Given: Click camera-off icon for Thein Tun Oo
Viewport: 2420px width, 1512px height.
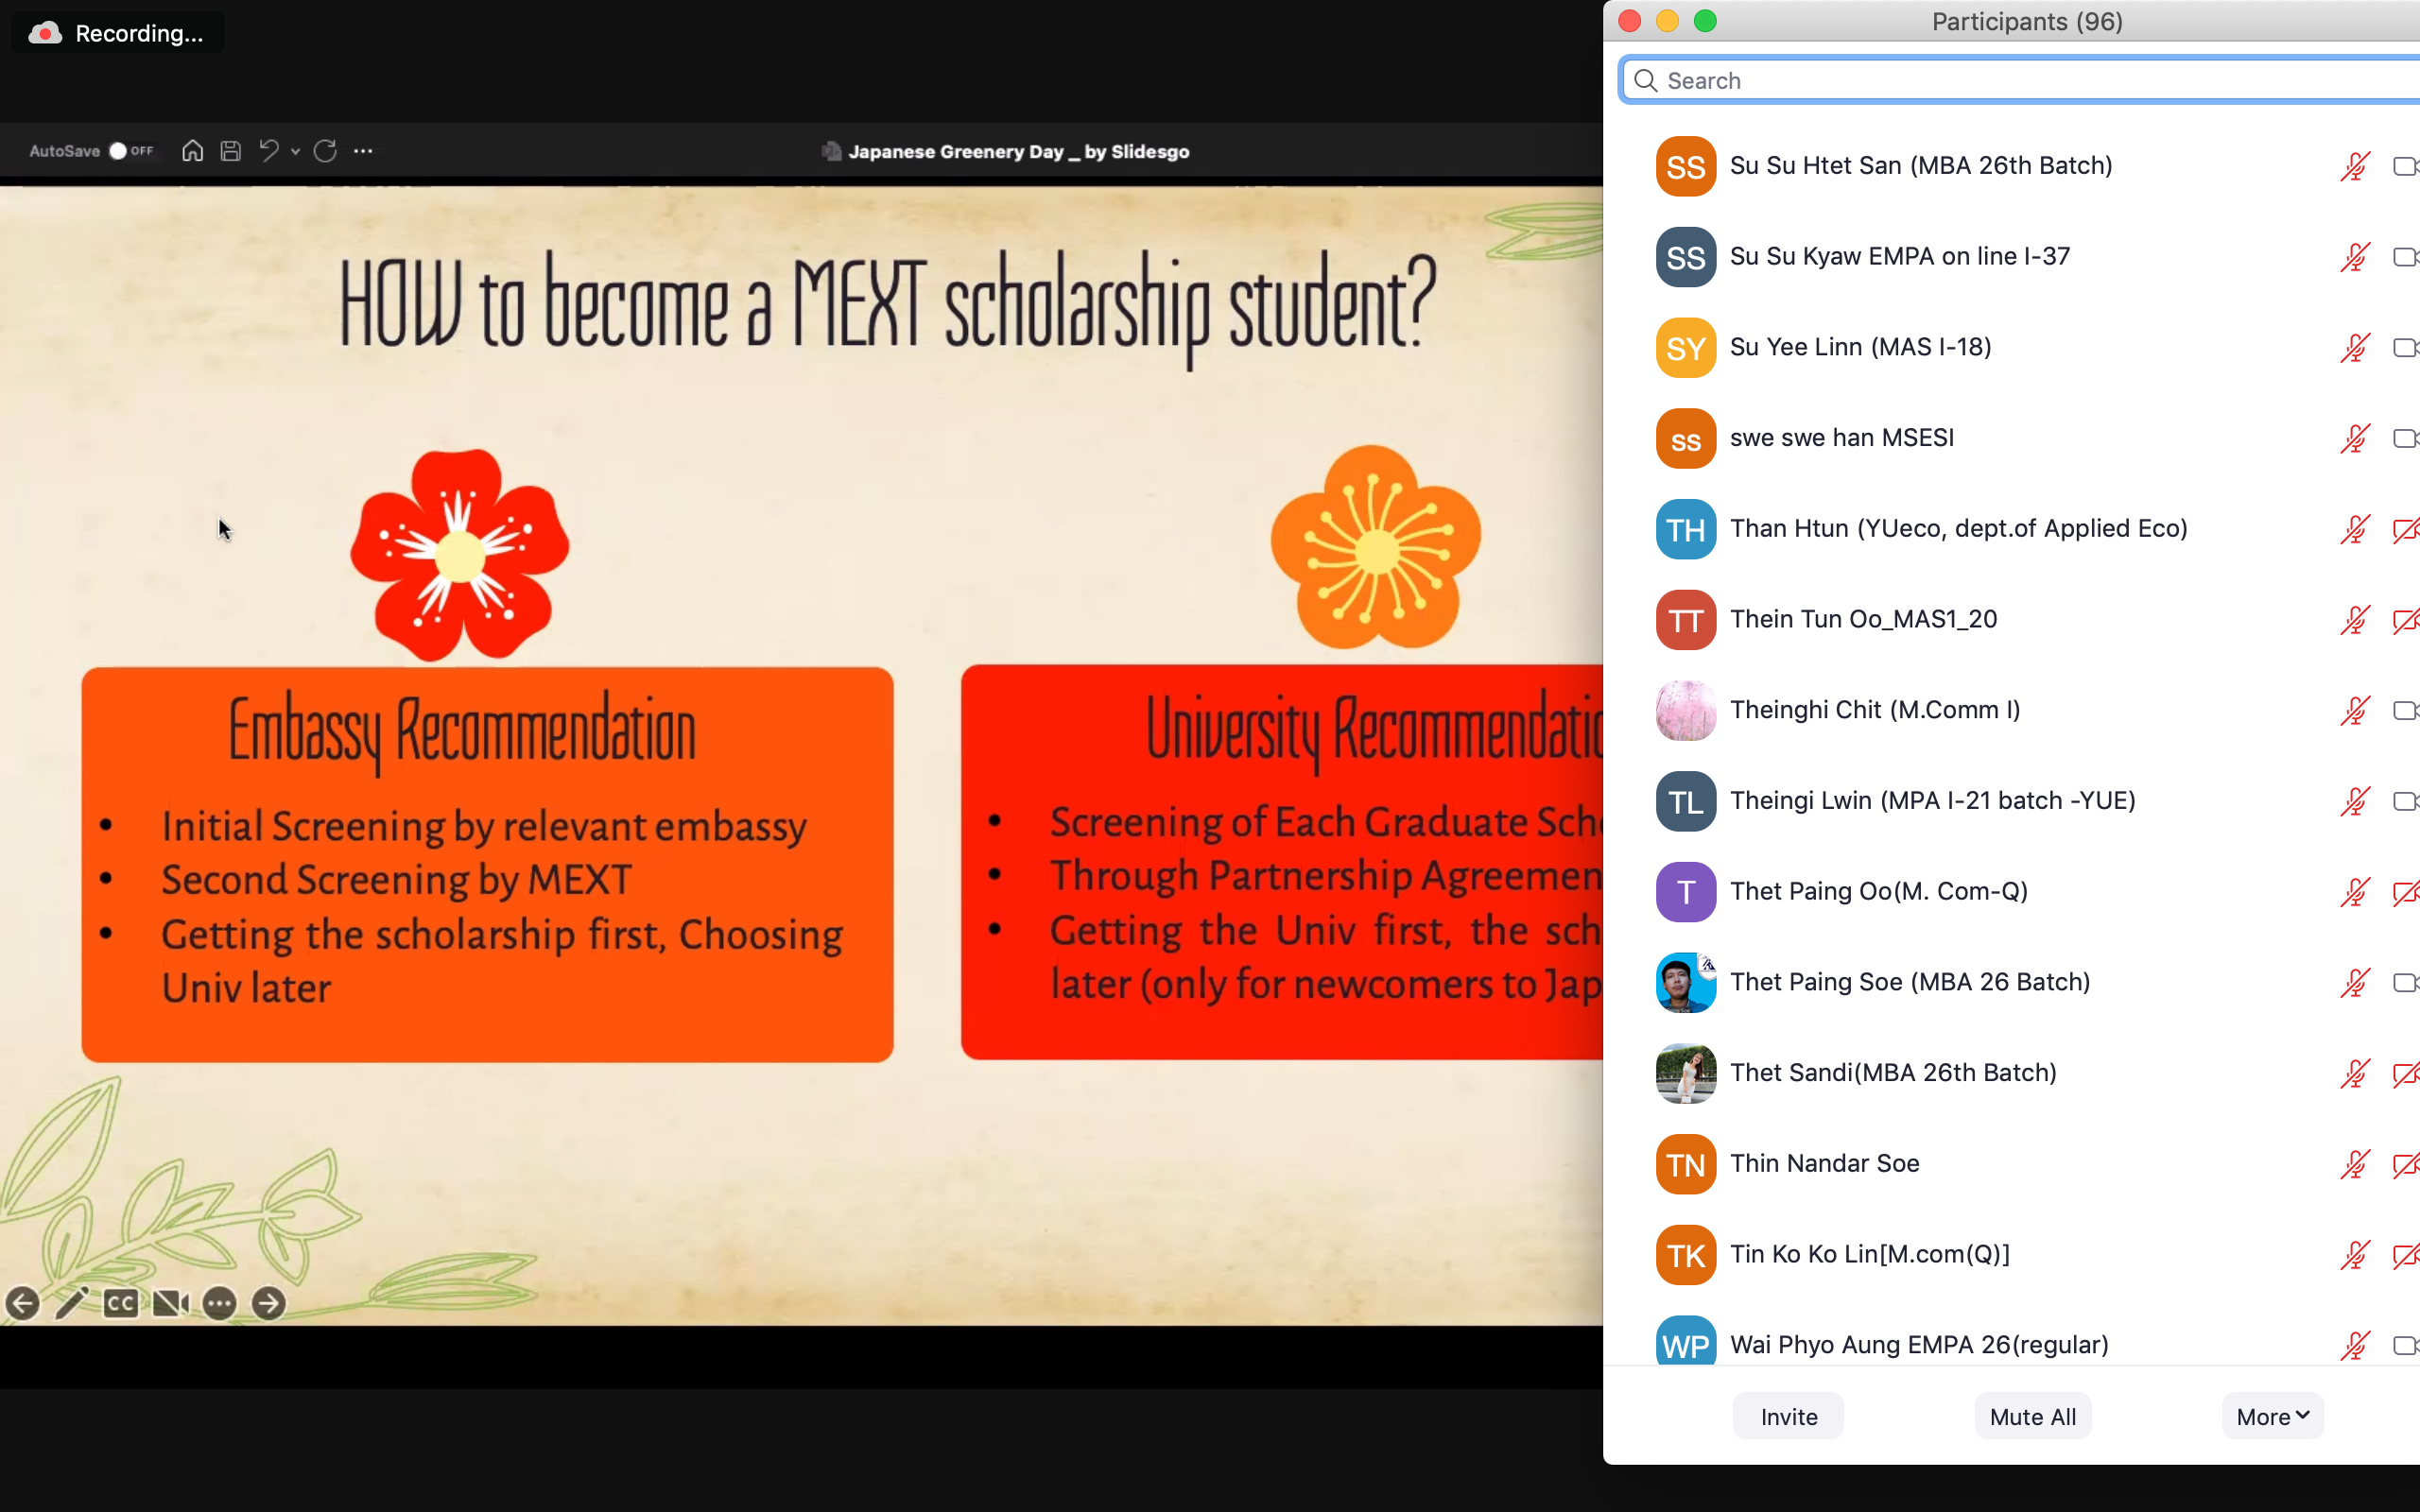Looking at the screenshot, I should pyautogui.click(x=2405, y=620).
